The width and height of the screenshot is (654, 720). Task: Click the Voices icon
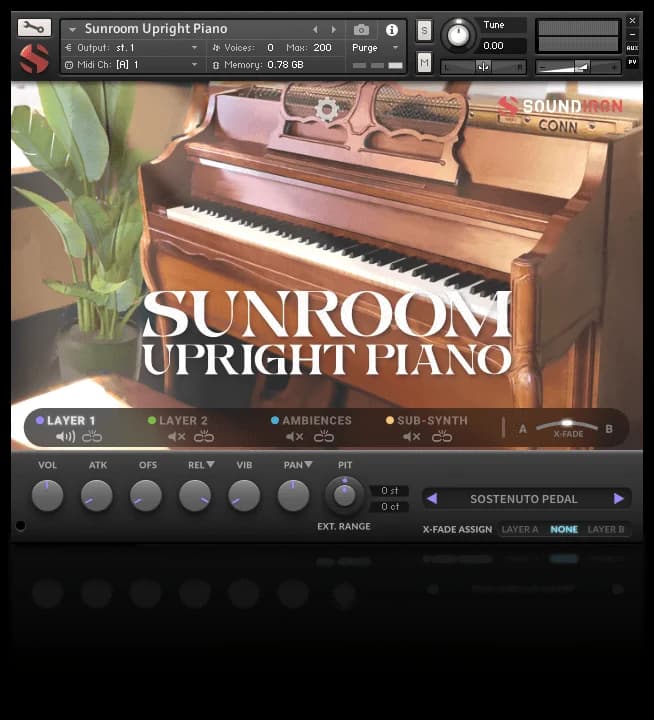(216, 47)
